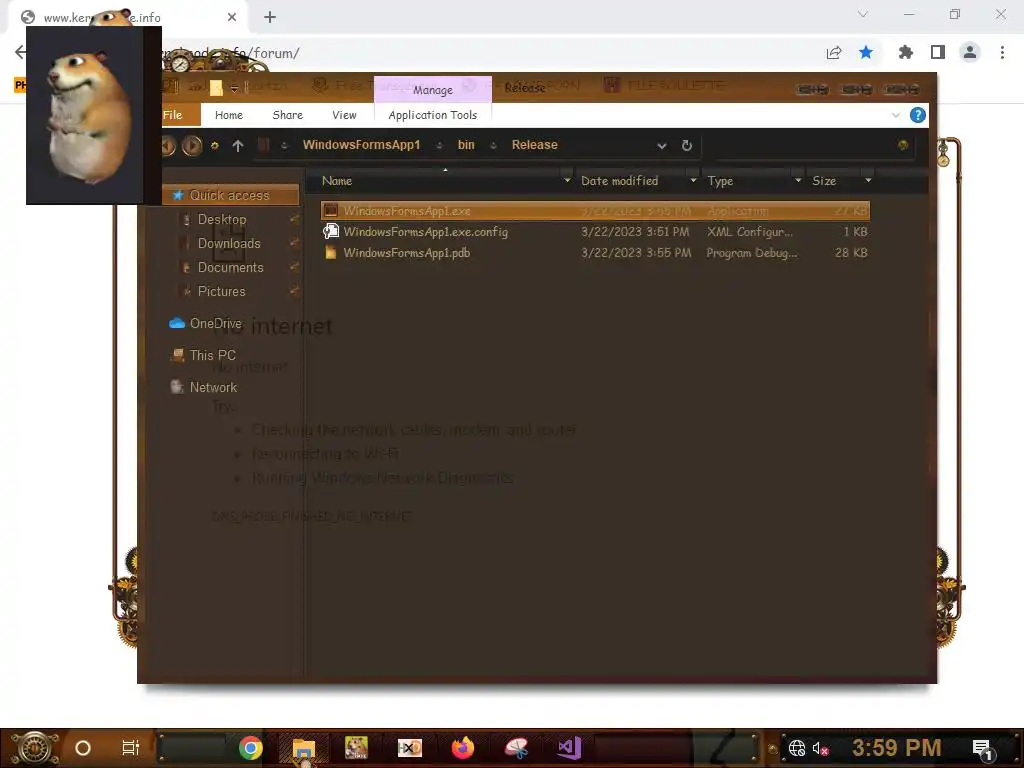Go up one folder level

[x=238, y=146]
